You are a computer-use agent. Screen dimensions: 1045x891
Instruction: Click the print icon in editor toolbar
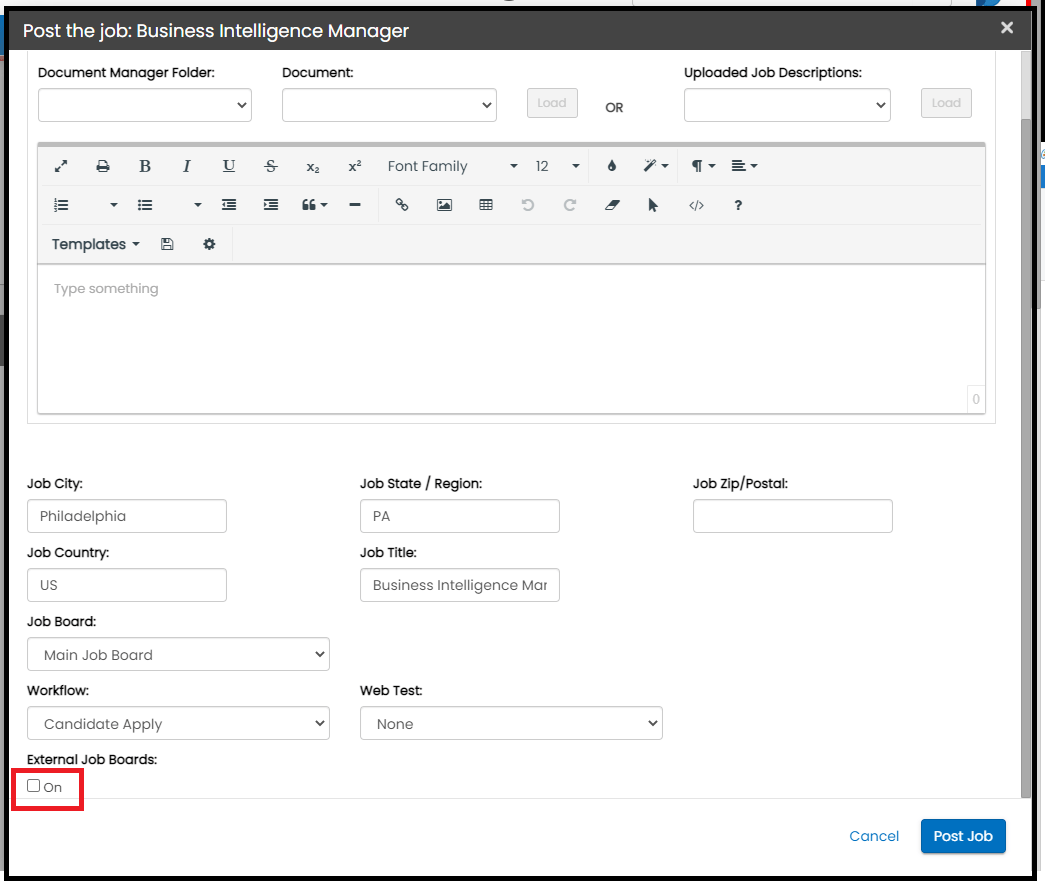[103, 166]
